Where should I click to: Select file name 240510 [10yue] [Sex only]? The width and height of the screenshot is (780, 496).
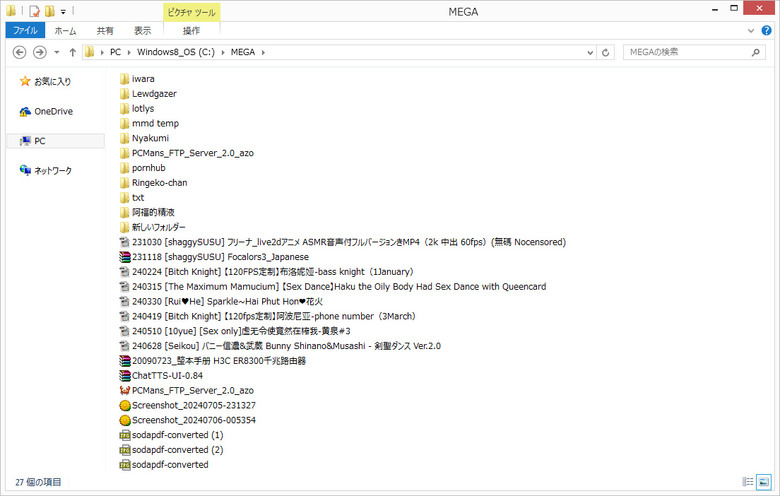point(241,331)
